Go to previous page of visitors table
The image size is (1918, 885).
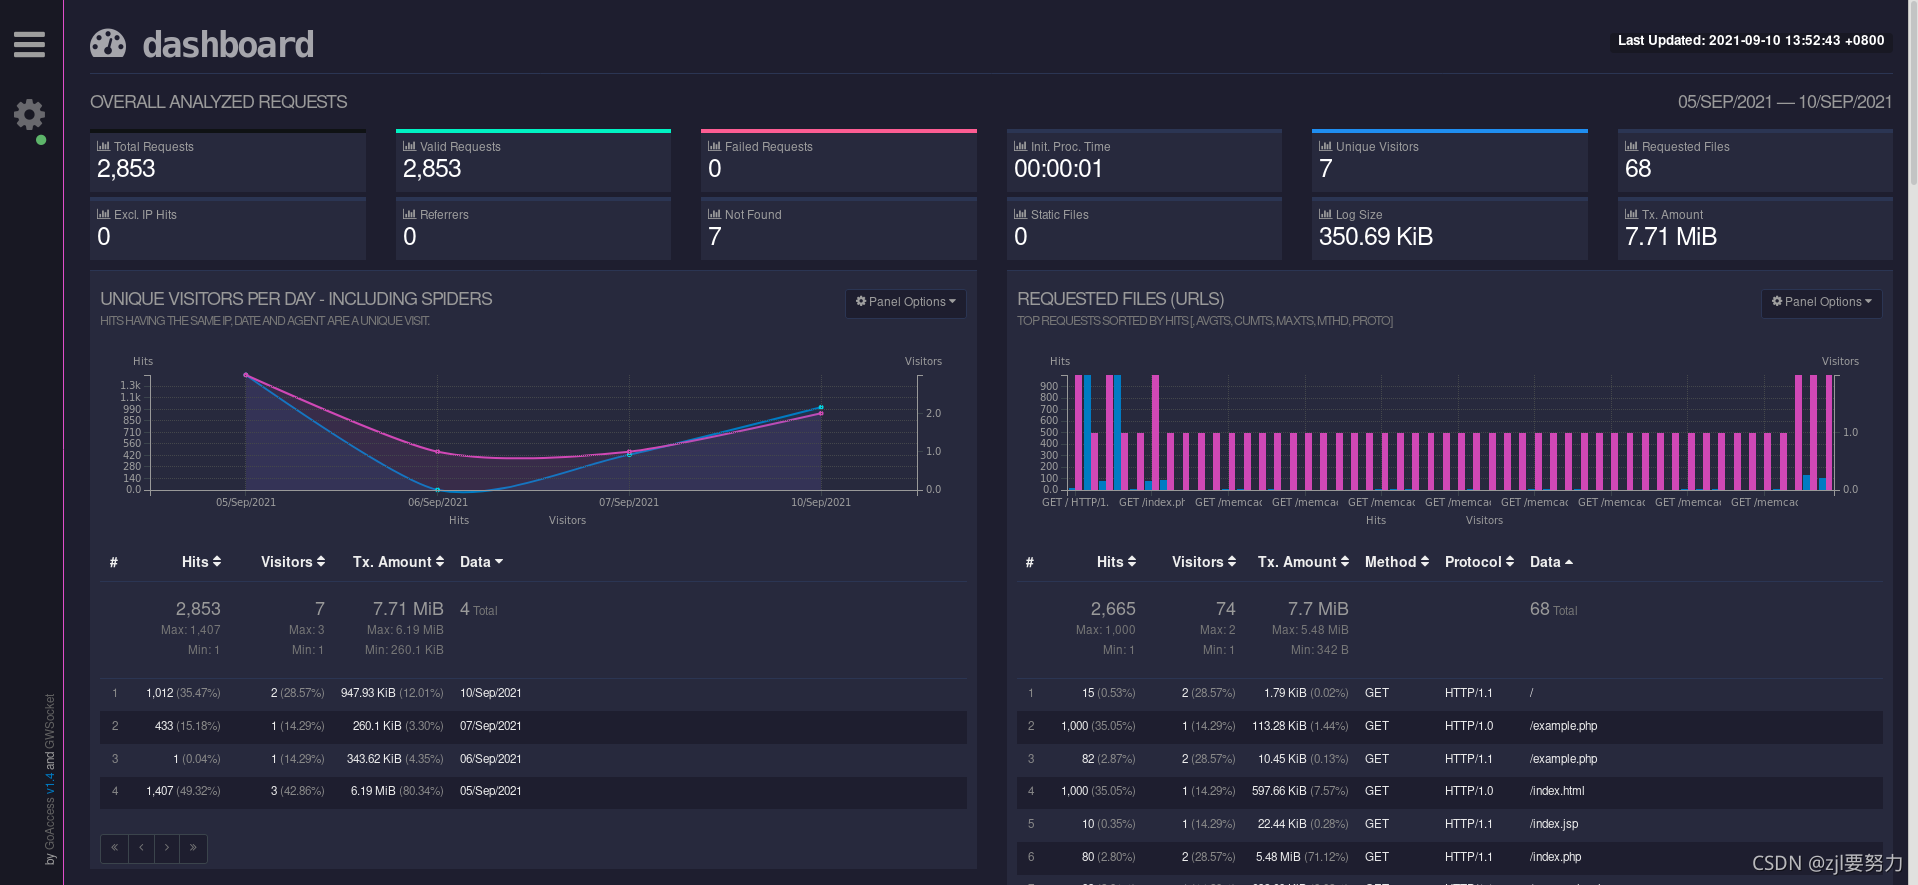point(141,848)
